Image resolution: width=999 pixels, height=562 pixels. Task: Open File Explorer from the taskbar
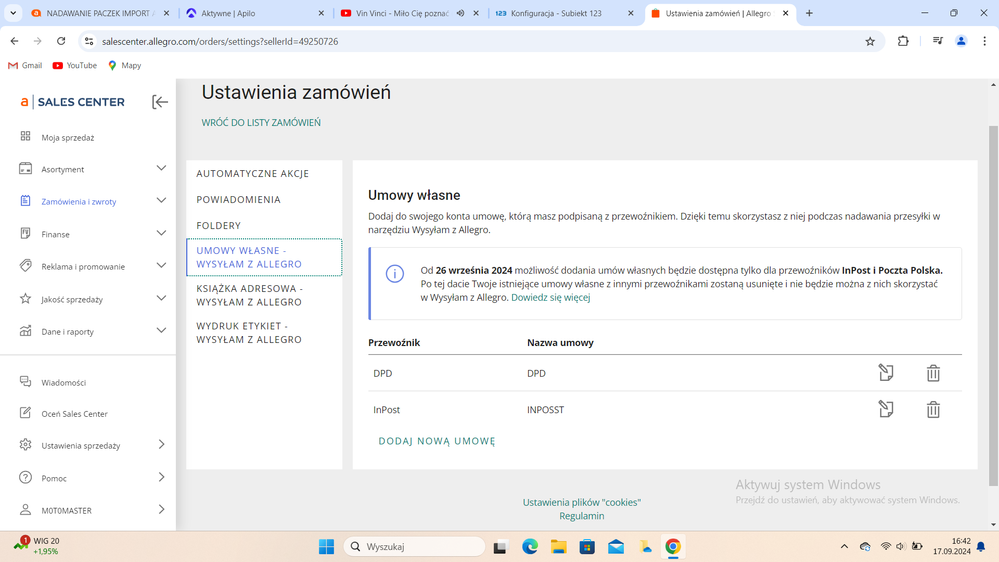[x=559, y=547]
